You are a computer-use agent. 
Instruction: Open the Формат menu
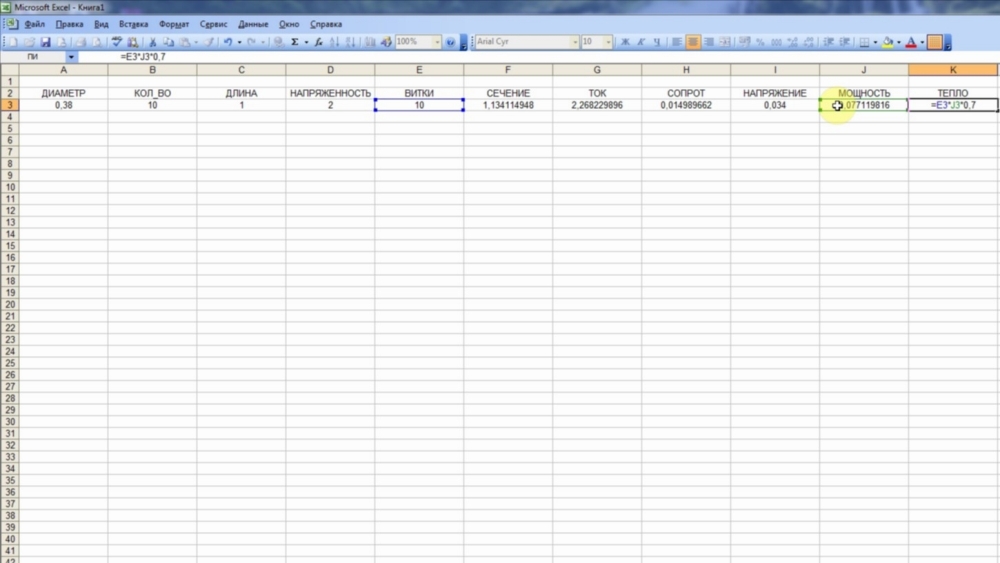click(x=173, y=24)
